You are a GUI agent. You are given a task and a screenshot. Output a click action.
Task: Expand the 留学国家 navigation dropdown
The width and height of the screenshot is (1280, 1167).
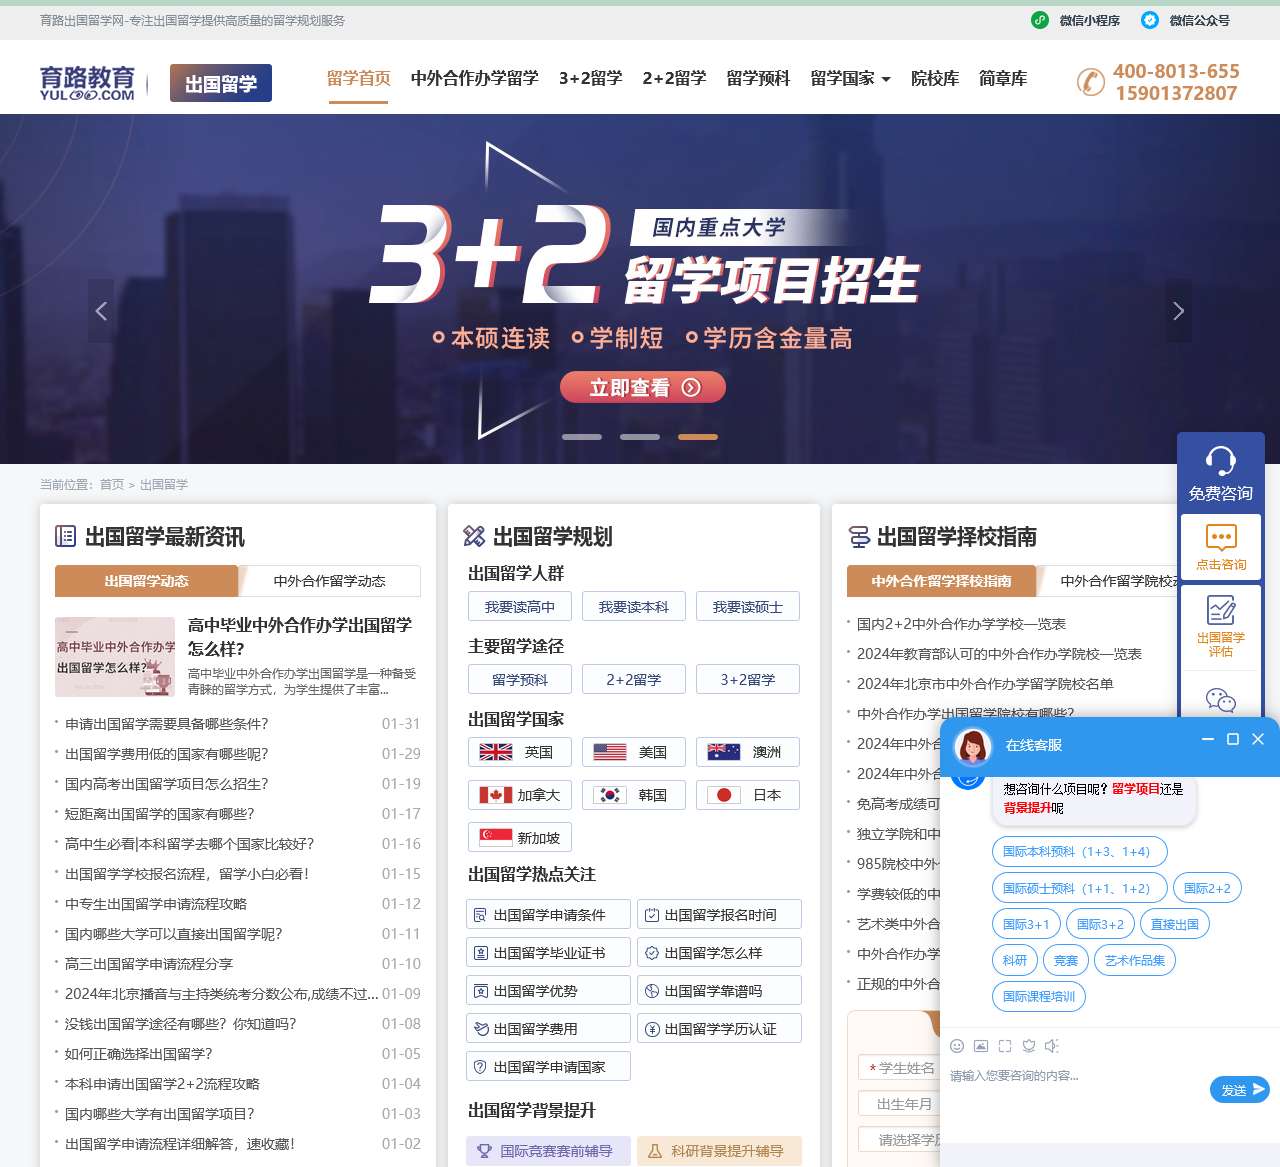point(850,78)
